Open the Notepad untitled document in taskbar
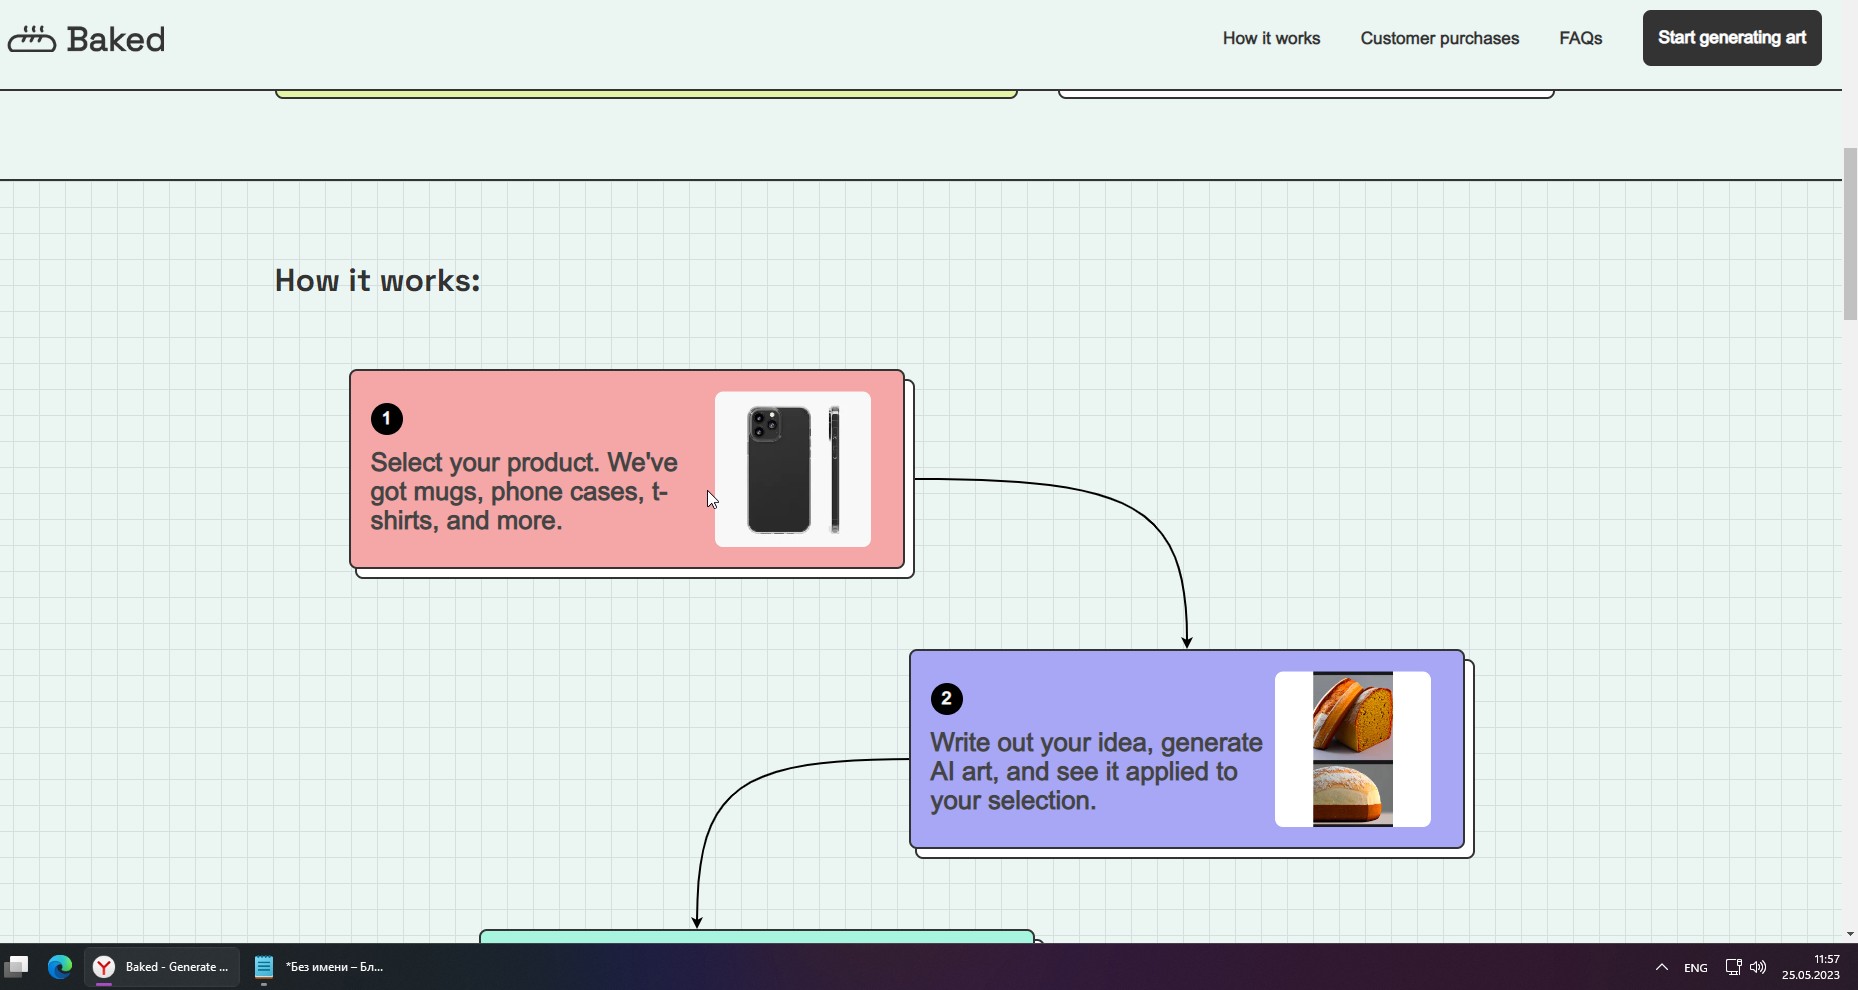 320,967
